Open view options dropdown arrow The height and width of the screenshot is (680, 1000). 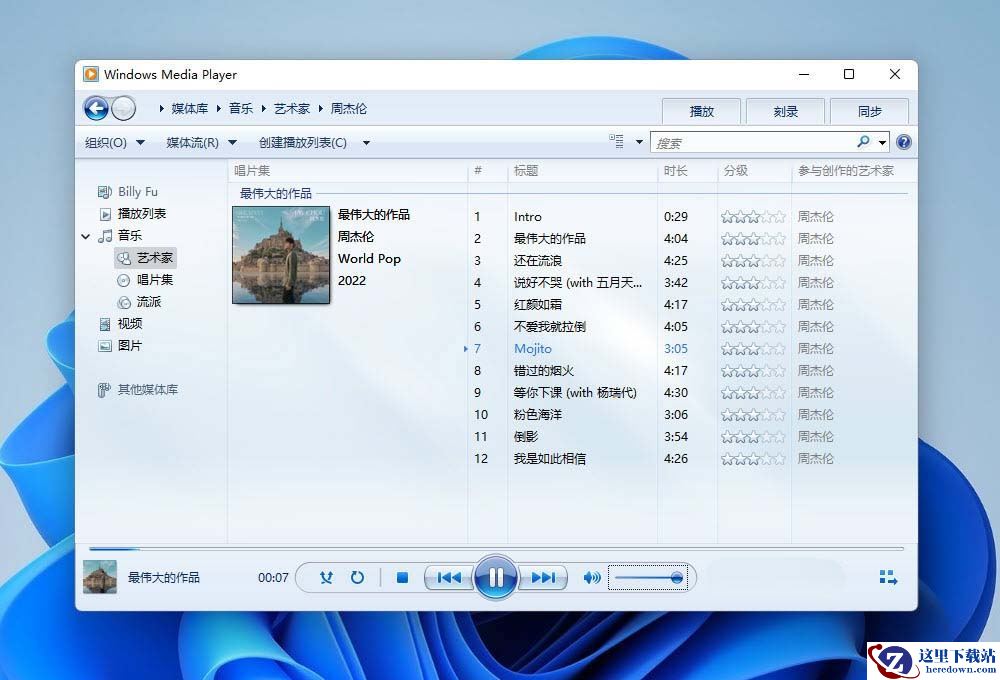pyautogui.click(x=640, y=142)
